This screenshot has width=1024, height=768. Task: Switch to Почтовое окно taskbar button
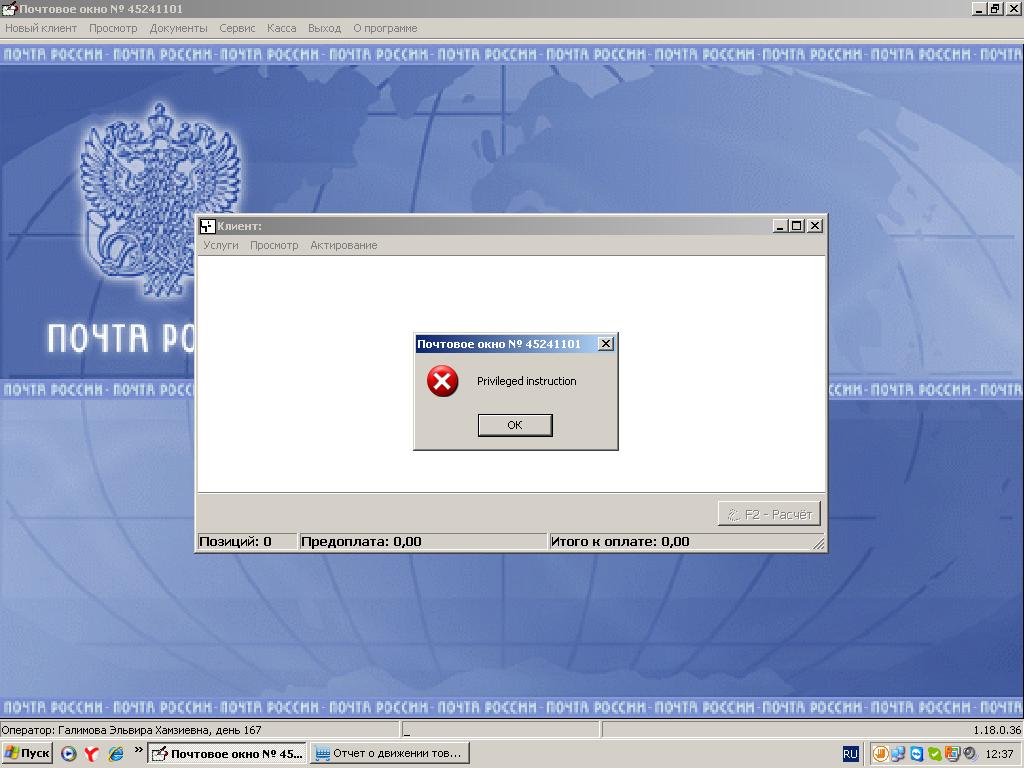click(227, 754)
